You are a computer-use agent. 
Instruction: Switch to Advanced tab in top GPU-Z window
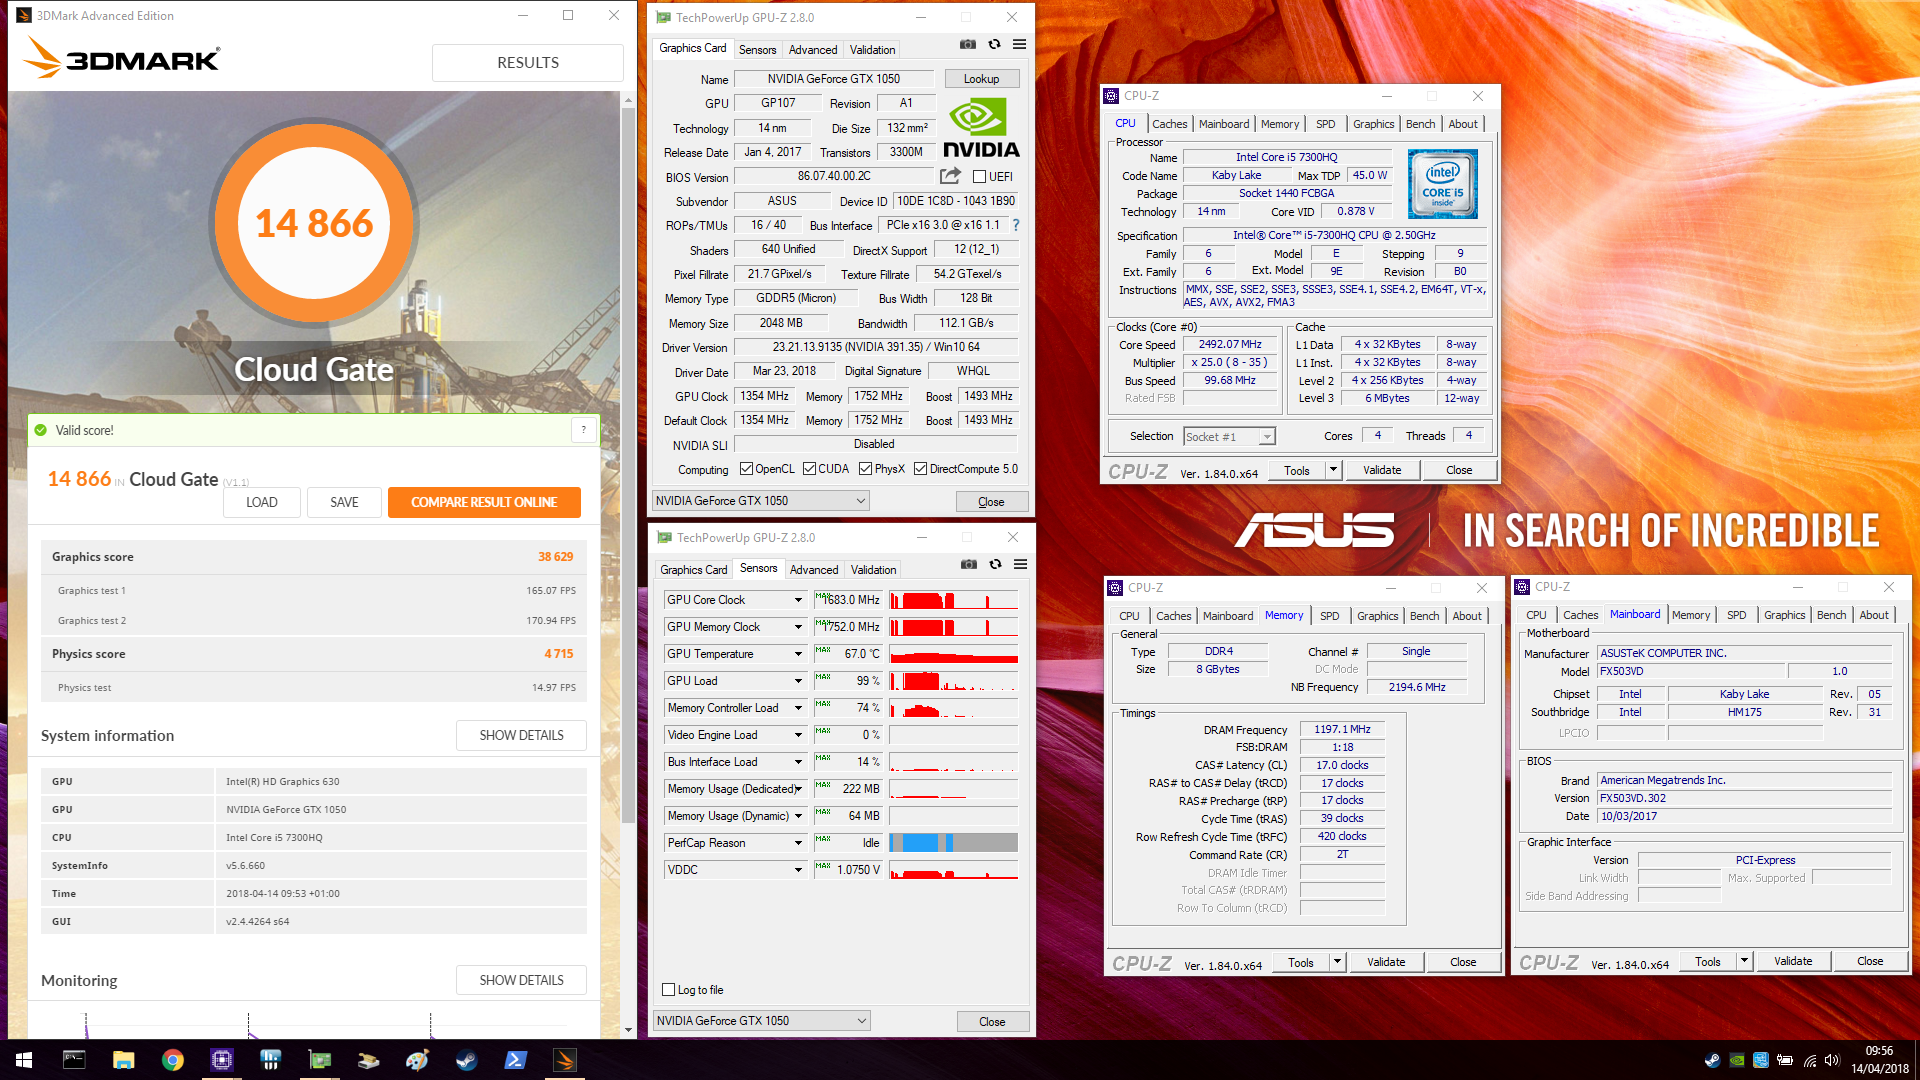(813, 50)
